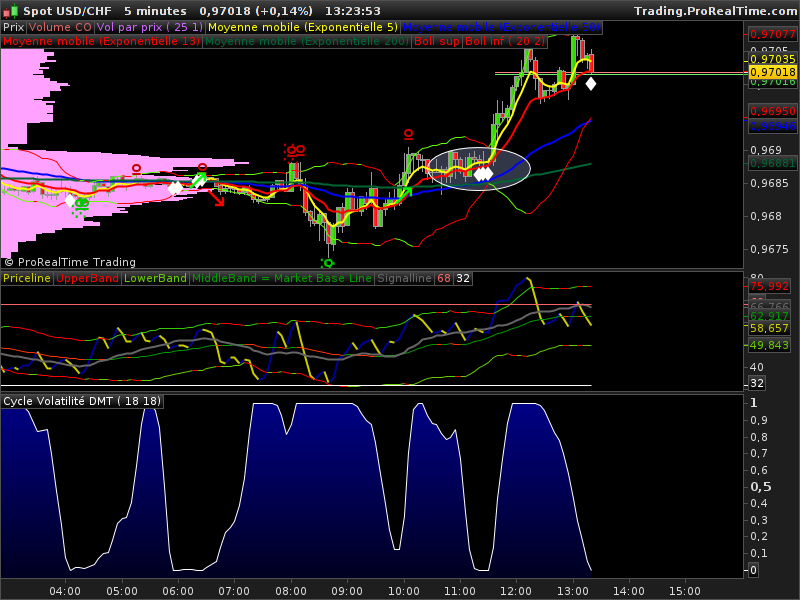This screenshot has width=800, height=600.
Task: Select the Priceline label
Action: pos(27,278)
